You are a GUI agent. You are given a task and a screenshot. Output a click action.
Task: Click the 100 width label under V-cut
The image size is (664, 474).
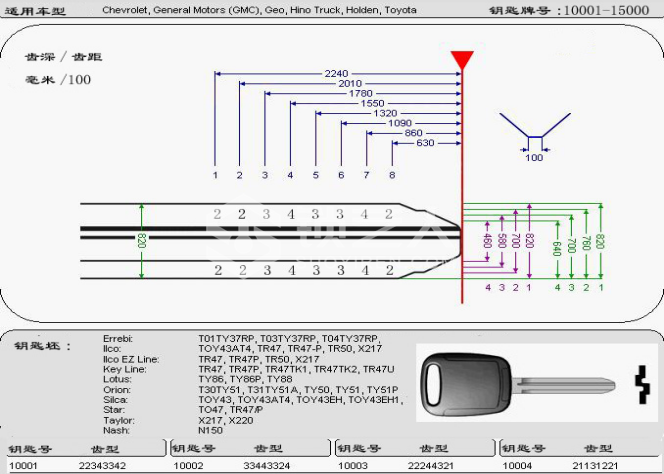534,158
